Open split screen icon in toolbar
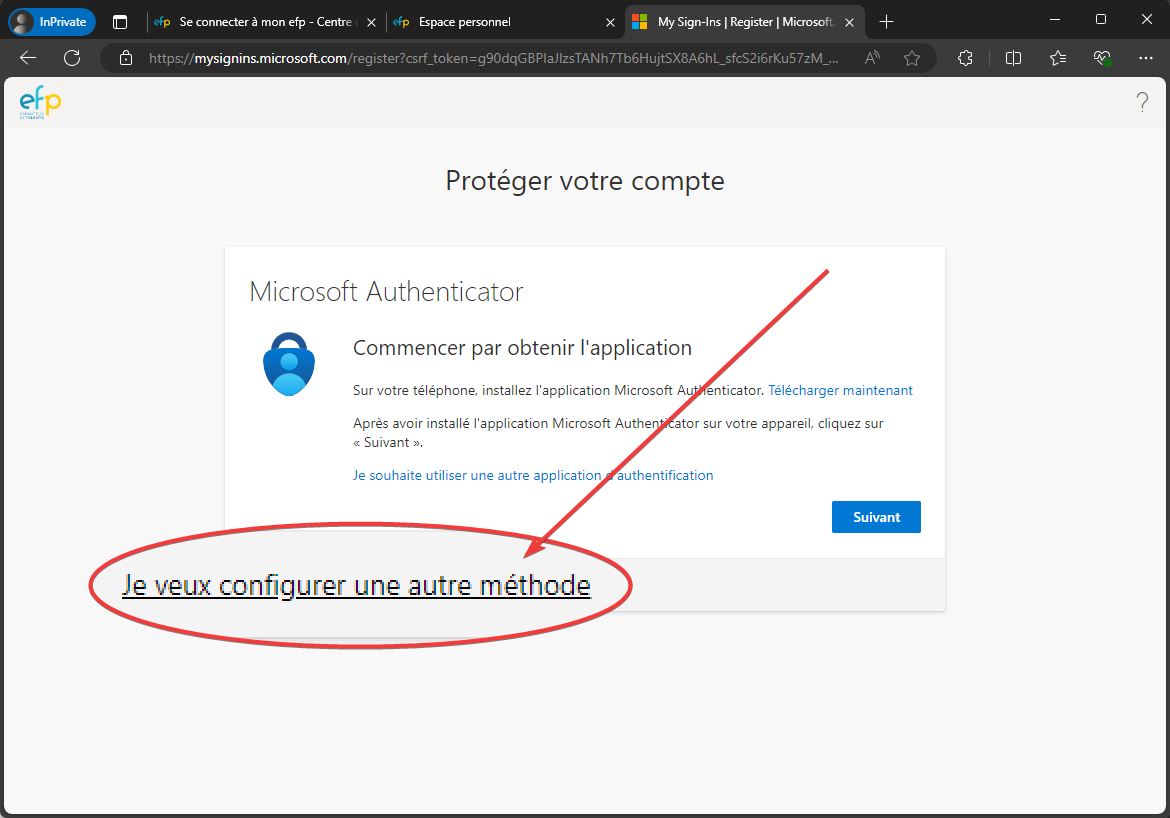Image resolution: width=1170 pixels, height=818 pixels. coord(1013,58)
